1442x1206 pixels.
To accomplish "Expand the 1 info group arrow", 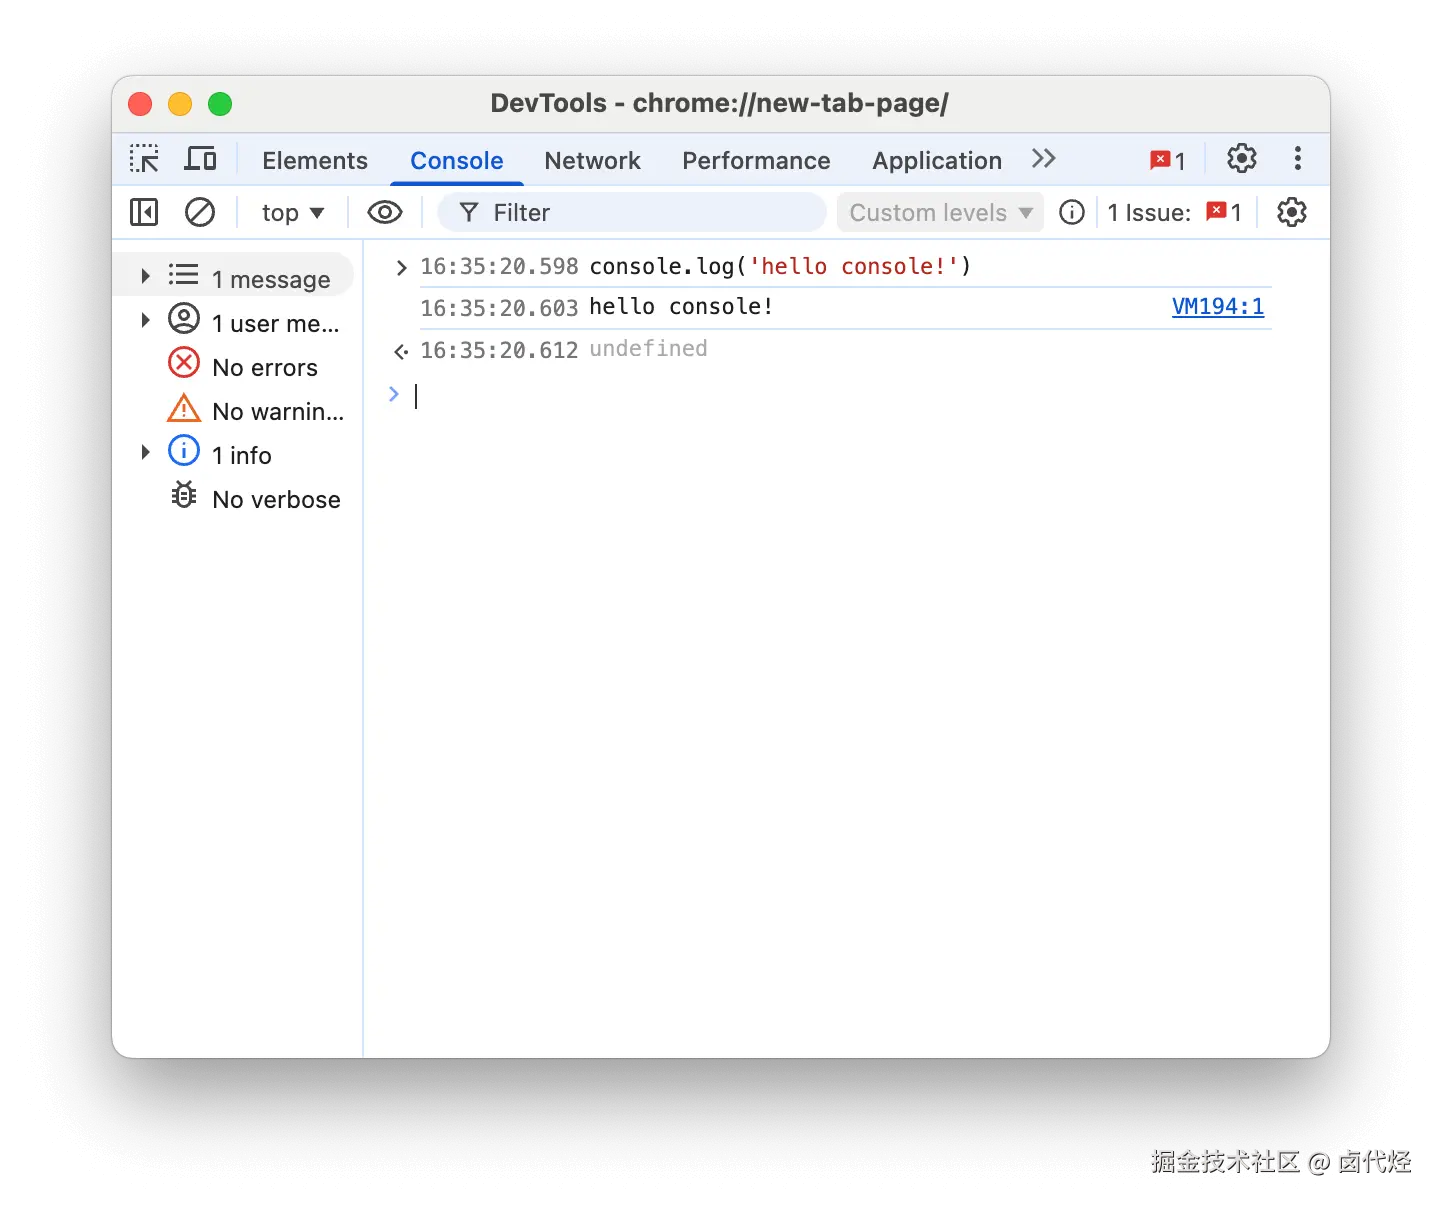I will click(x=145, y=452).
